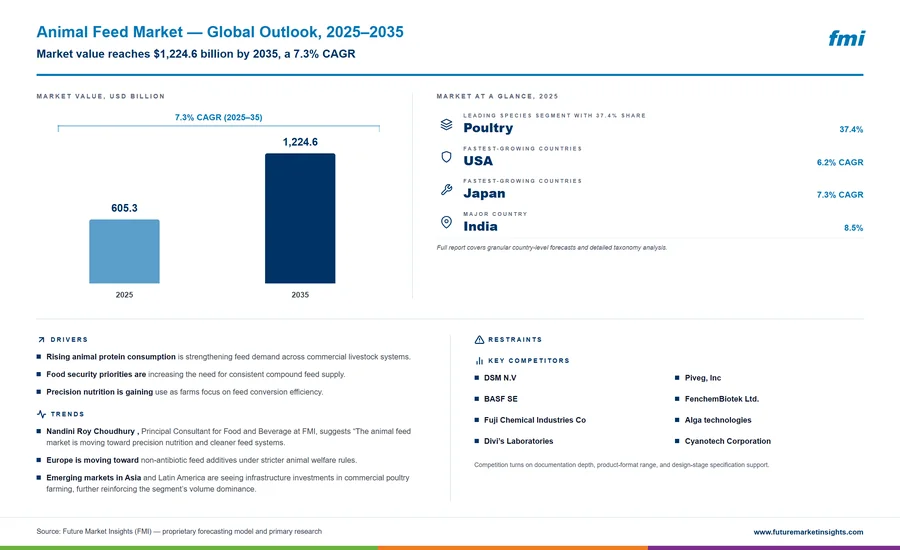Click the 8.5% value for India
Image resolution: width=900 pixels, height=550 pixels.
coord(854,228)
